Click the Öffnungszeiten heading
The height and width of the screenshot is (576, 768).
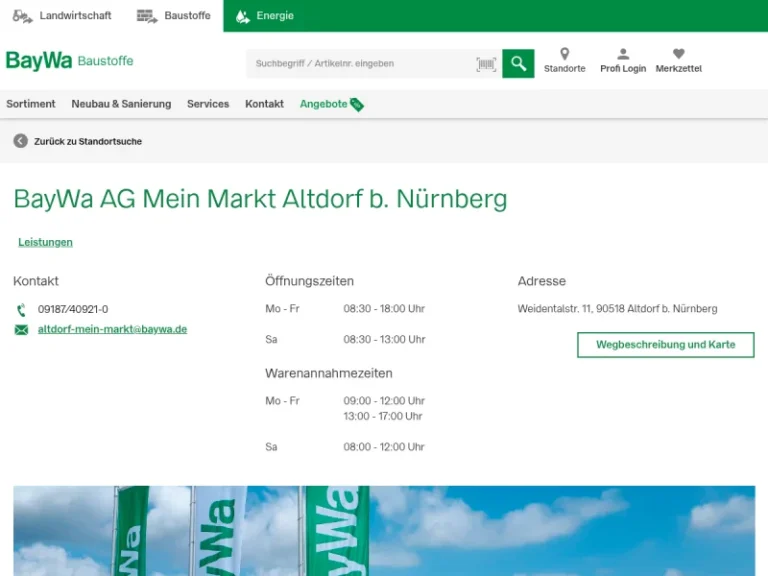point(309,281)
